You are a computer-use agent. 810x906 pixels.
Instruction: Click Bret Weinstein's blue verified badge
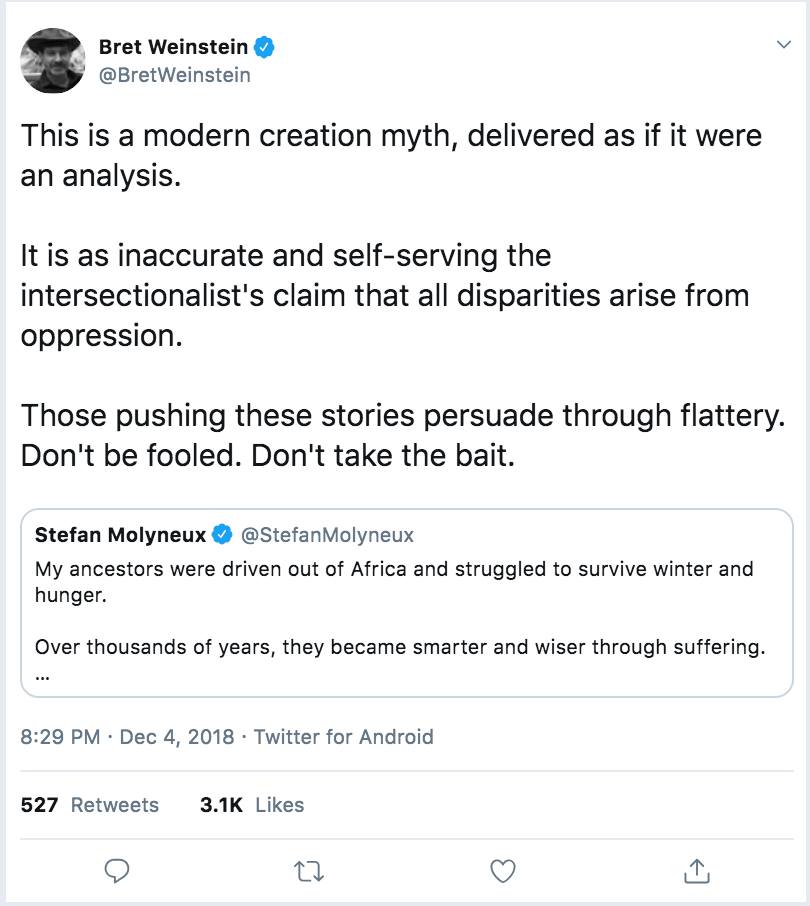click(265, 47)
